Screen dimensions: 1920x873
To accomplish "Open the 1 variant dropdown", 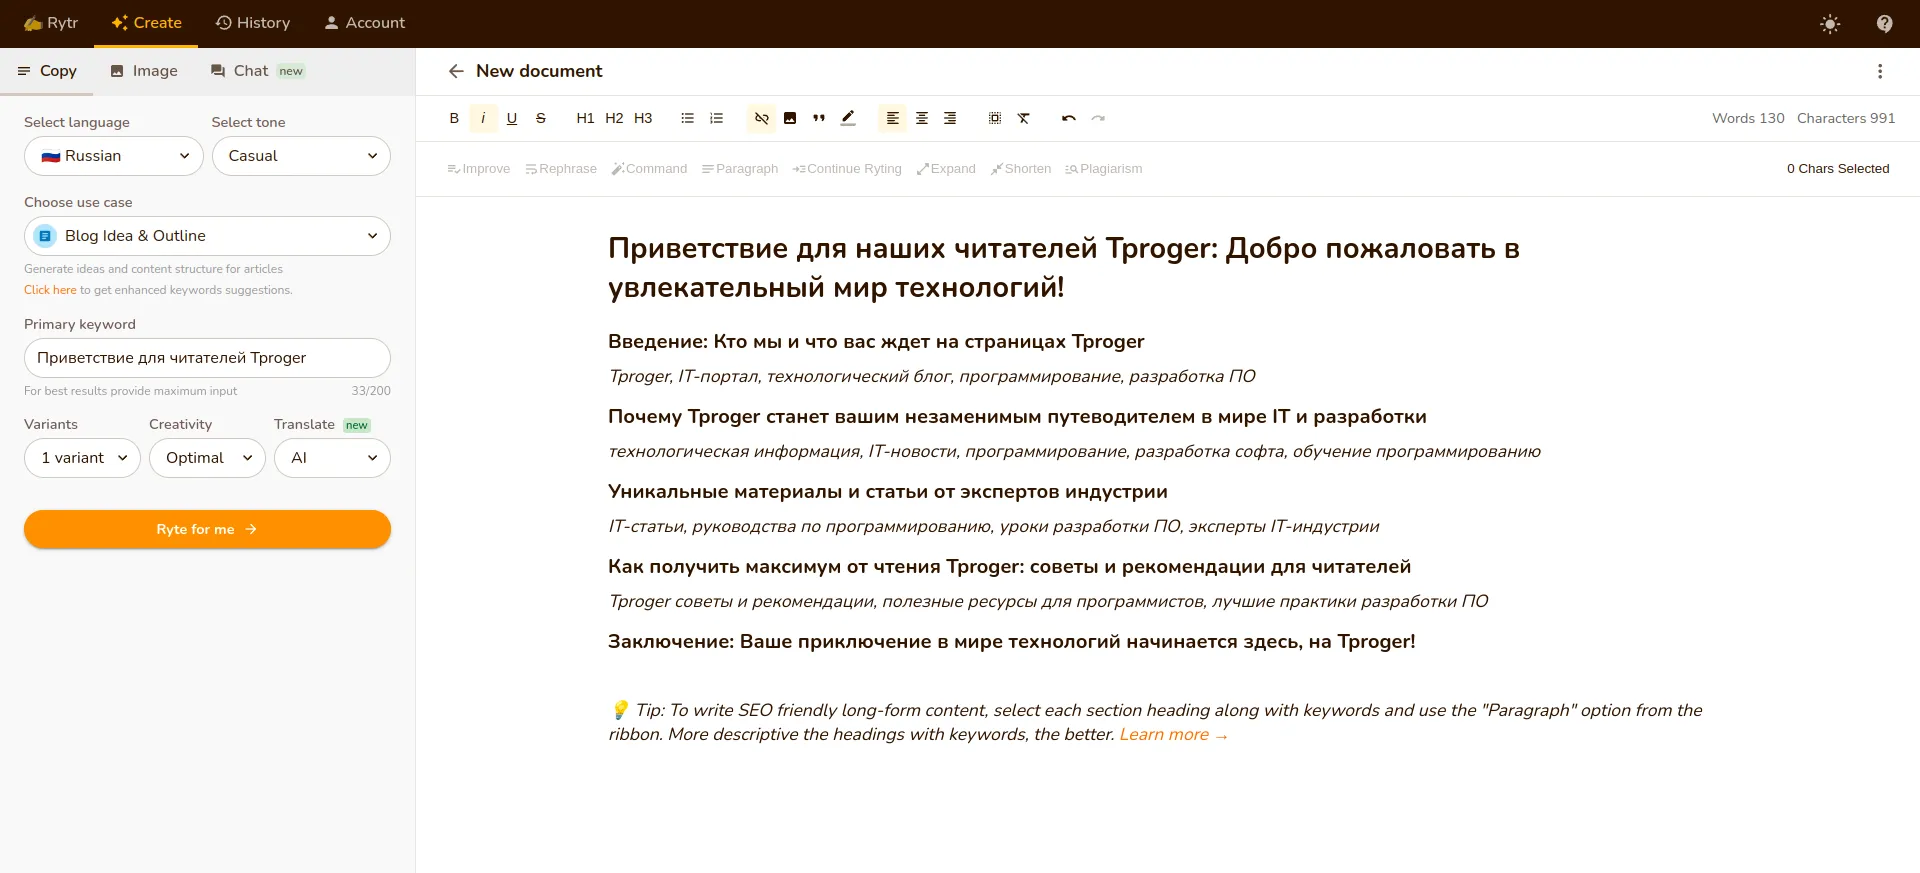I will [82, 458].
